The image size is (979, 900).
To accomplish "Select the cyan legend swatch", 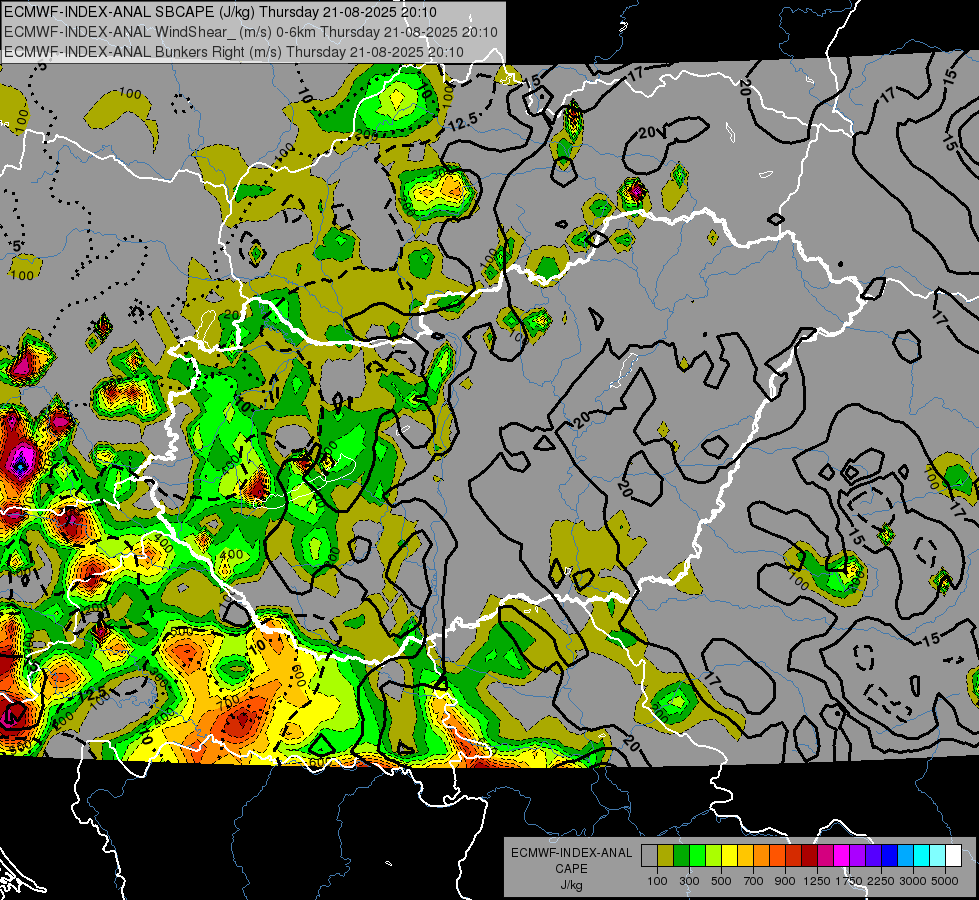I will [922, 855].
